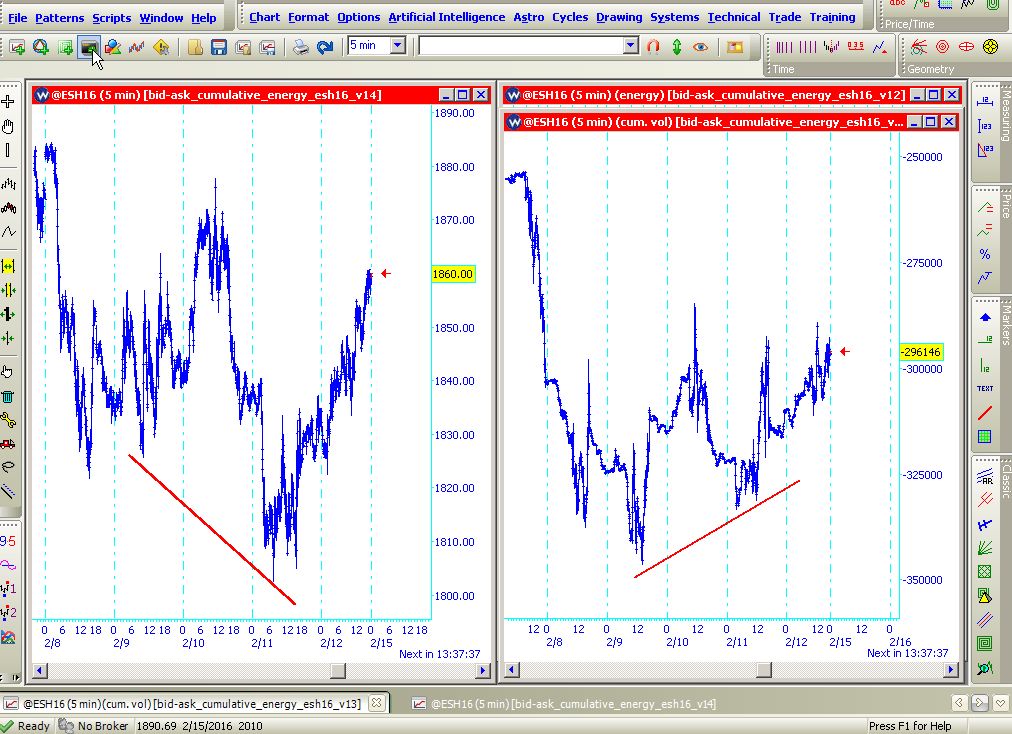Expand the wide empty combo box arrow
Viewport: 1012px width, 734px height.
tap(631, 45)
